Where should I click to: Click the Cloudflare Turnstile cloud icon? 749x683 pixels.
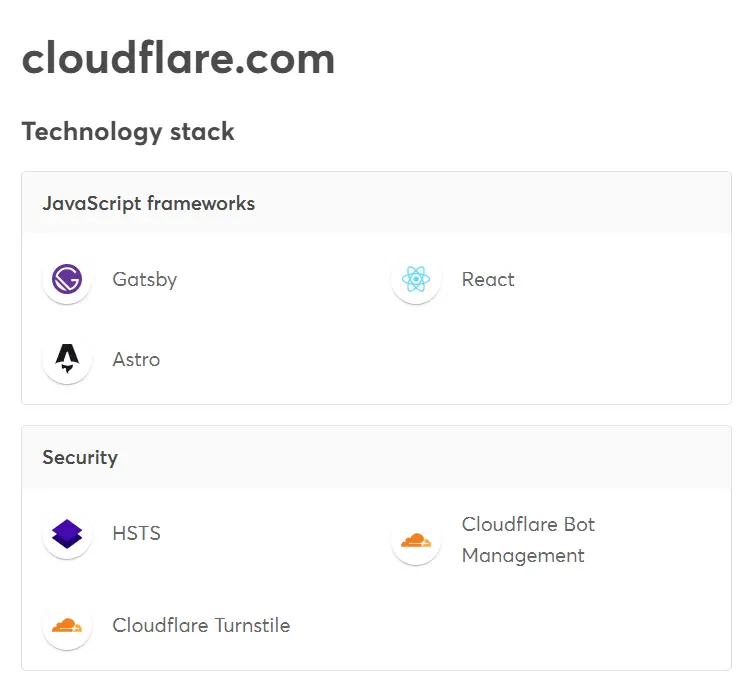click(x=67, y=625)
